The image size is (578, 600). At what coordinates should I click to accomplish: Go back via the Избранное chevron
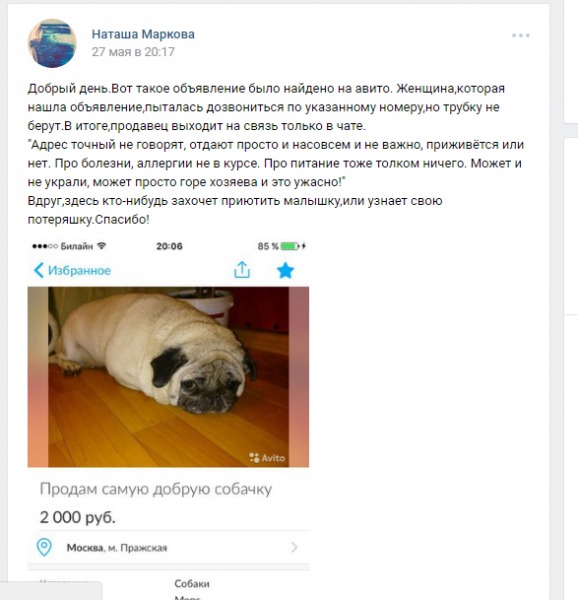point(39,270)
